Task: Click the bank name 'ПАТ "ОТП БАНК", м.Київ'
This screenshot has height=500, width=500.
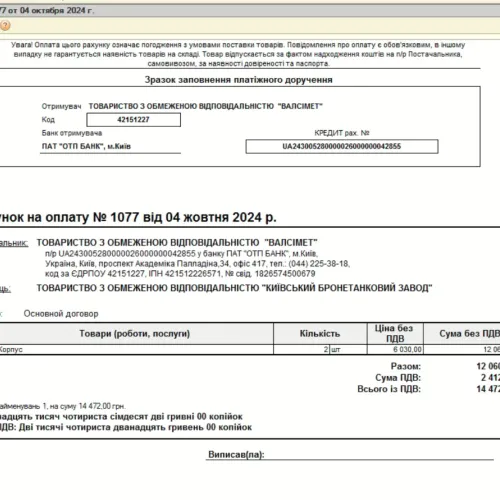Action: 86,146
